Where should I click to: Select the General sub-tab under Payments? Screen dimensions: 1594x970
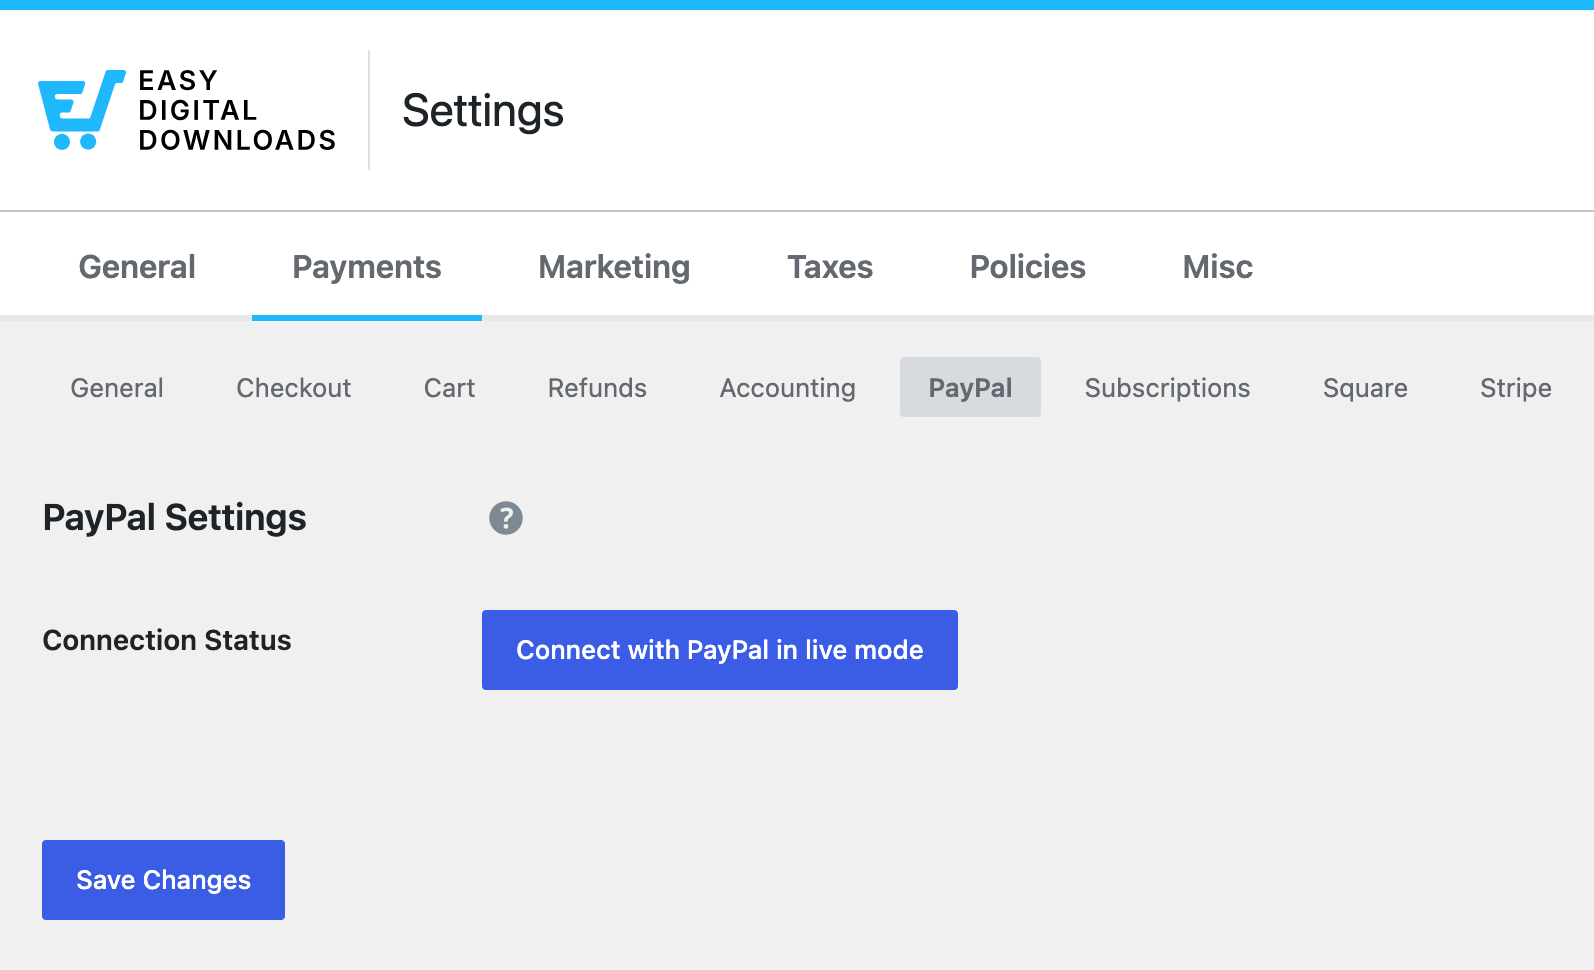click(x=117, y=388)
